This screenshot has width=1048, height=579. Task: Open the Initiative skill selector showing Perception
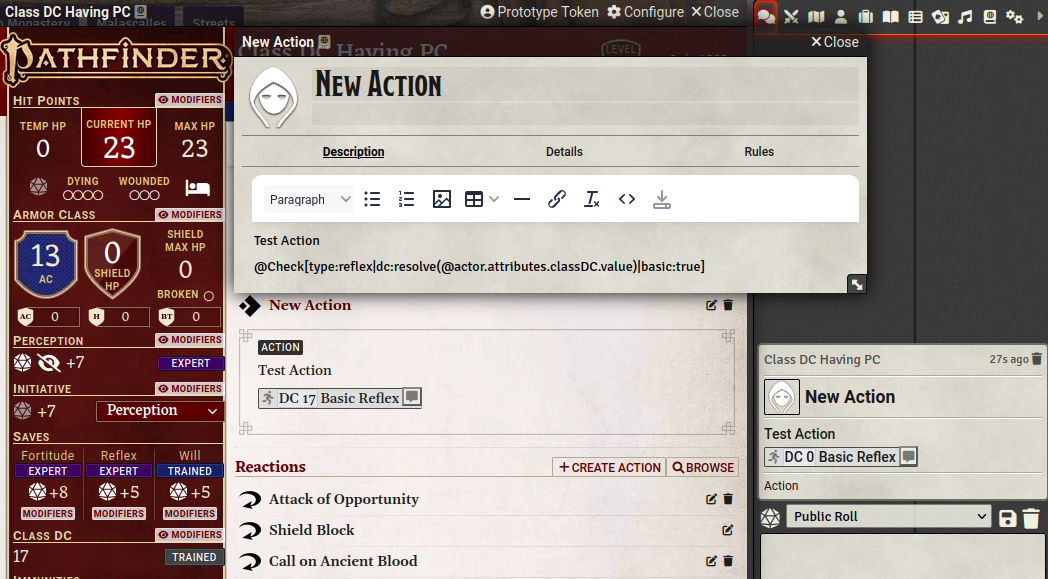tap(158, 410)
